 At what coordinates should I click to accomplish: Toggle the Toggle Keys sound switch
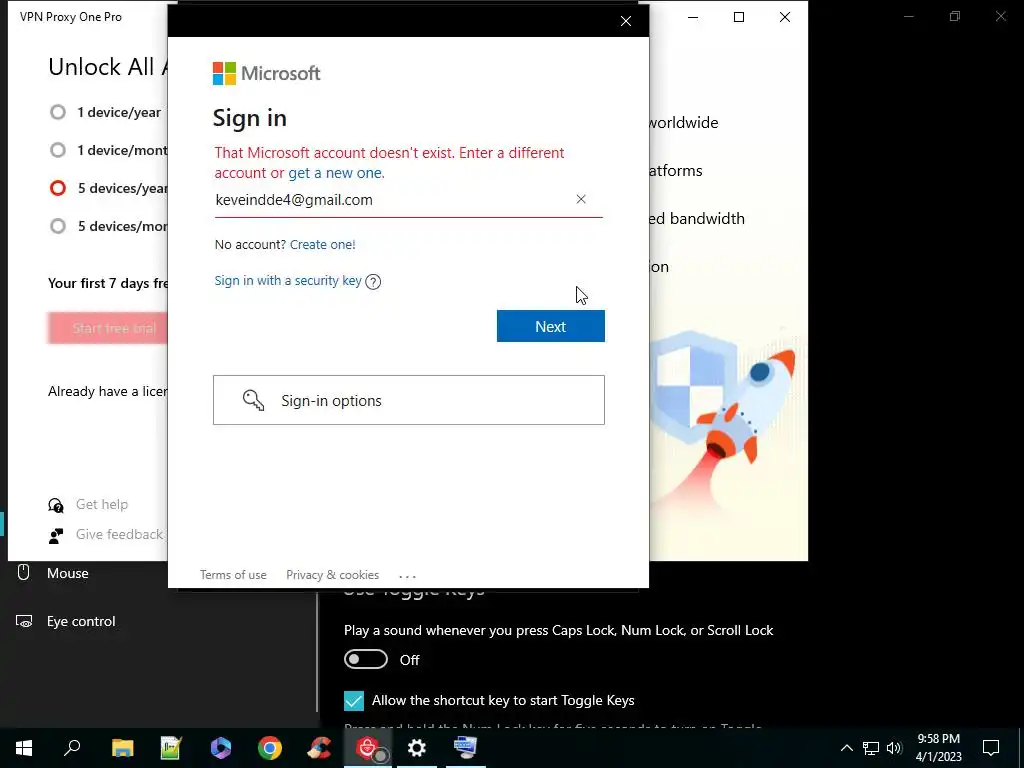[366, 660]
